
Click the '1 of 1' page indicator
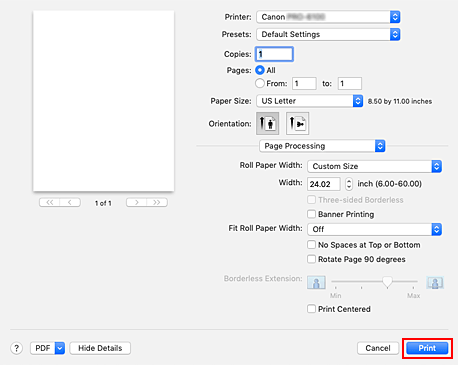click(x=103, y=203)
